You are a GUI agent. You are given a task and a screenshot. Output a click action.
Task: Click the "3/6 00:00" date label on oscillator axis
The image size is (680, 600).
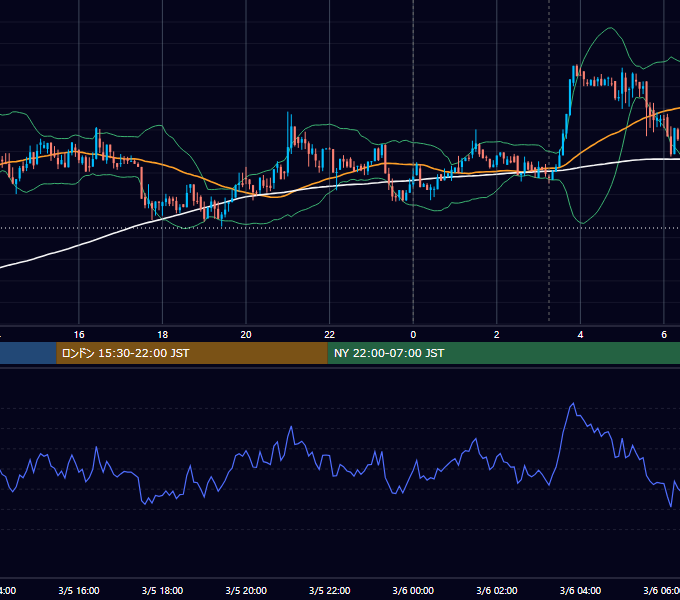(413, 590)
